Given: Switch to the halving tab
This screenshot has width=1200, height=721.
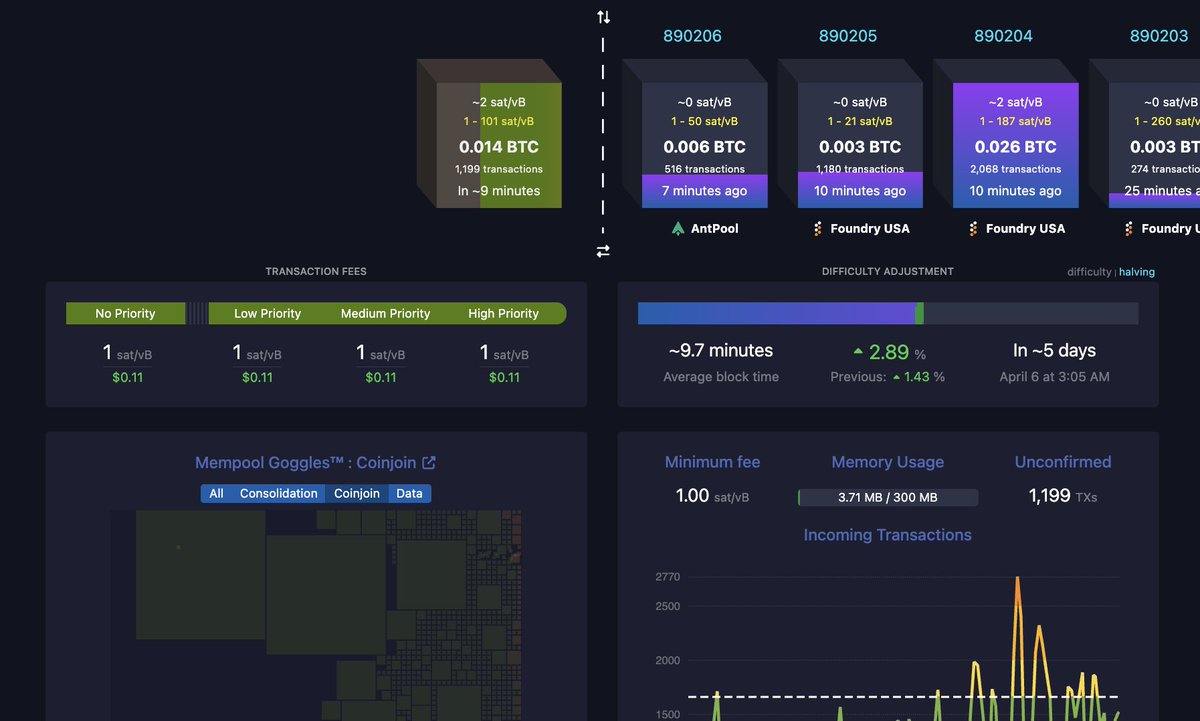Looking at the screenshot, I should click(1138, 272).
